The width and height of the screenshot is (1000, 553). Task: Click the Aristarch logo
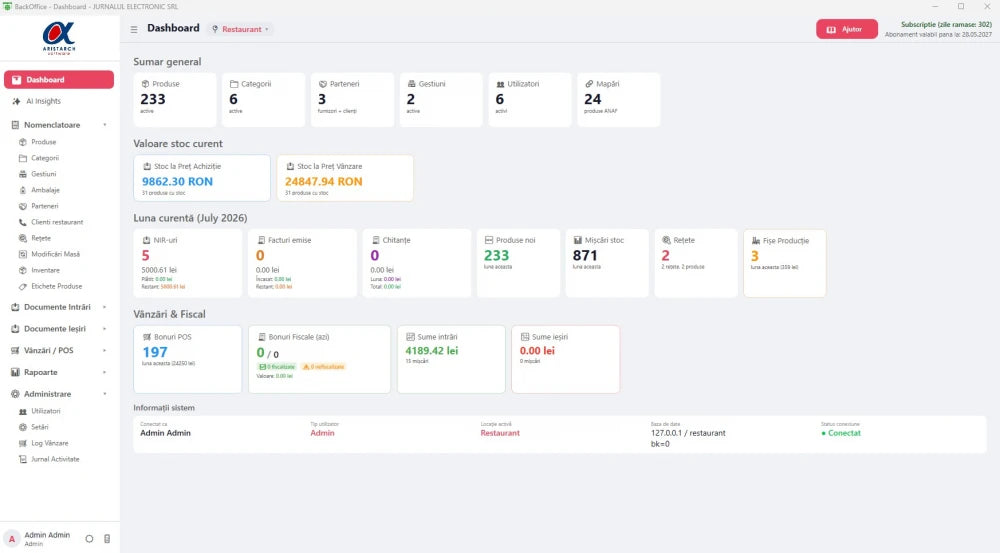(59, 38)
